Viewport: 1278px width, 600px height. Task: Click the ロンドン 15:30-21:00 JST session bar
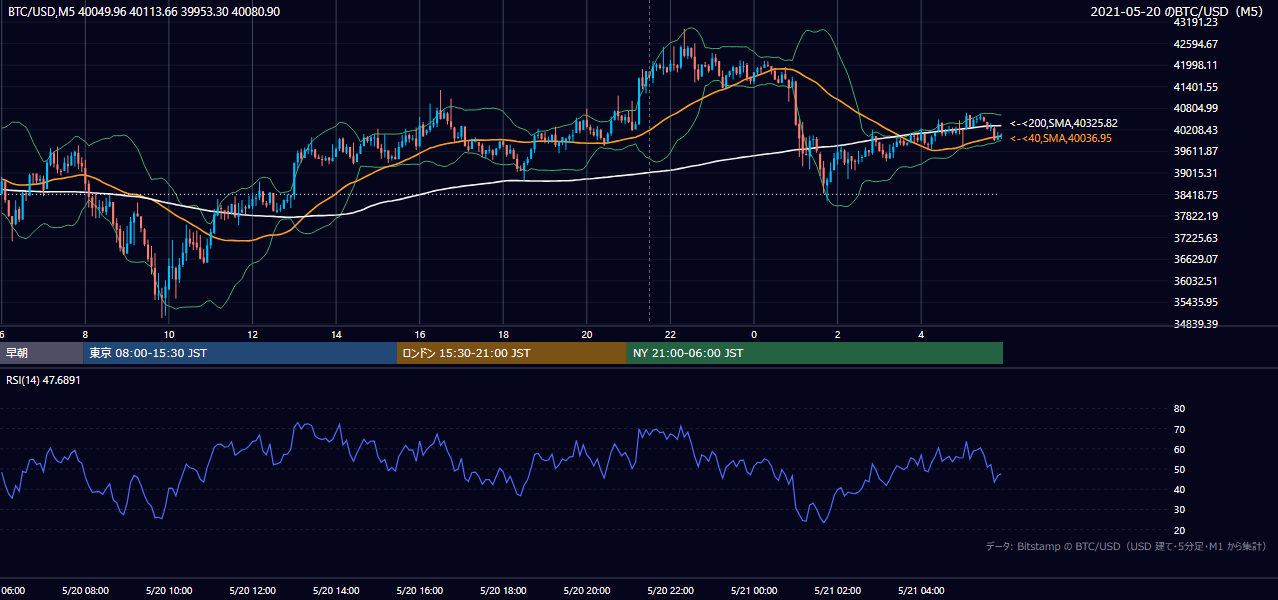[512, 353]
